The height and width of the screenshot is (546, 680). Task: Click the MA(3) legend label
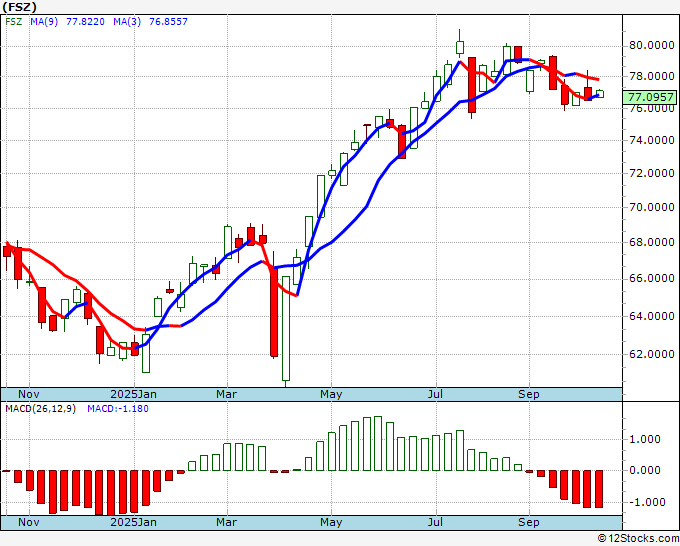[x=127, y=22]
